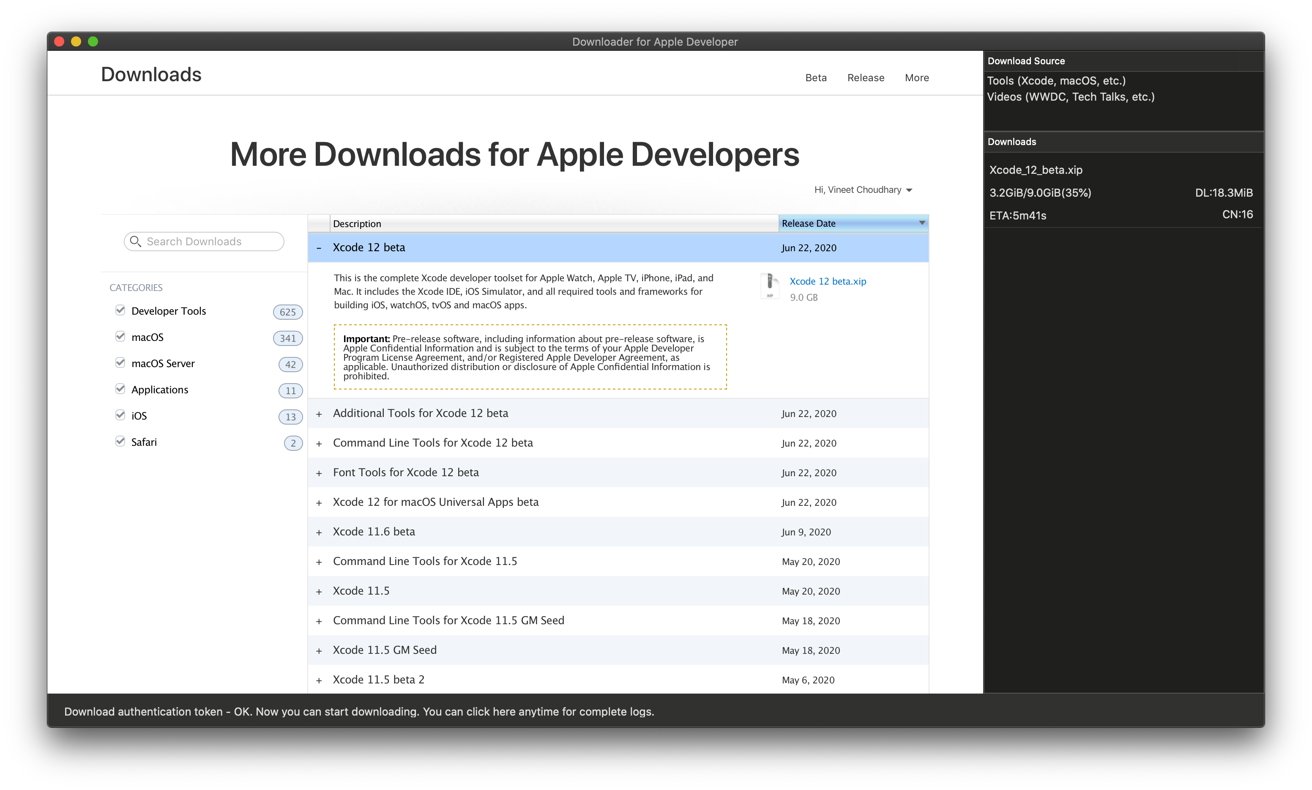Select Tools (Xcode, macOS, etc.) download source
Screen dimensions: 1312x790
click(1056, 81)
